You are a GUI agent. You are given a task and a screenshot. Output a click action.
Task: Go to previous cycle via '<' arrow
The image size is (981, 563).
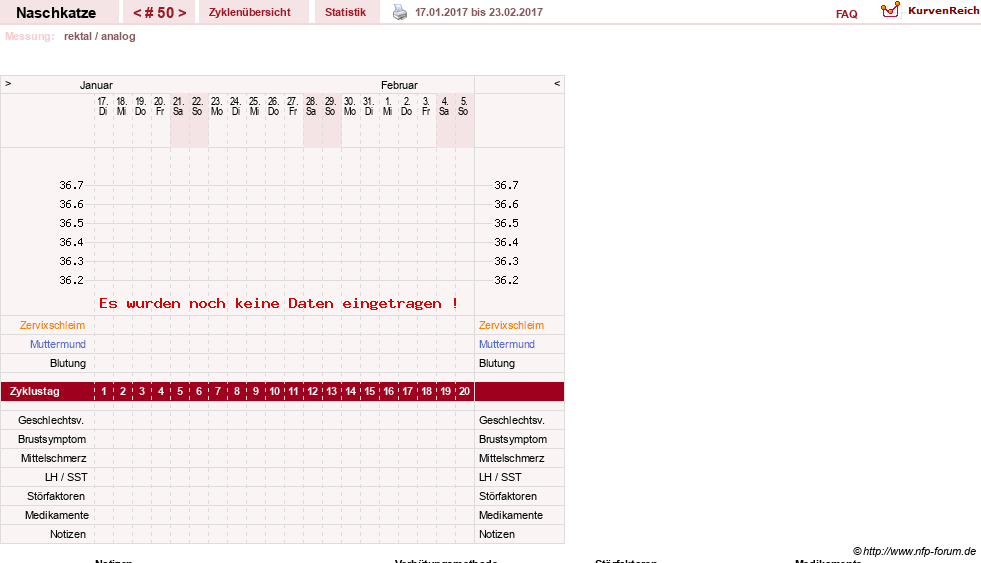[x=137, y=13]
